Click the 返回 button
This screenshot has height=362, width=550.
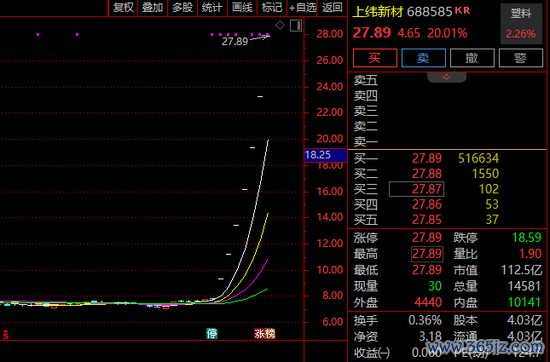pos(332,8)
